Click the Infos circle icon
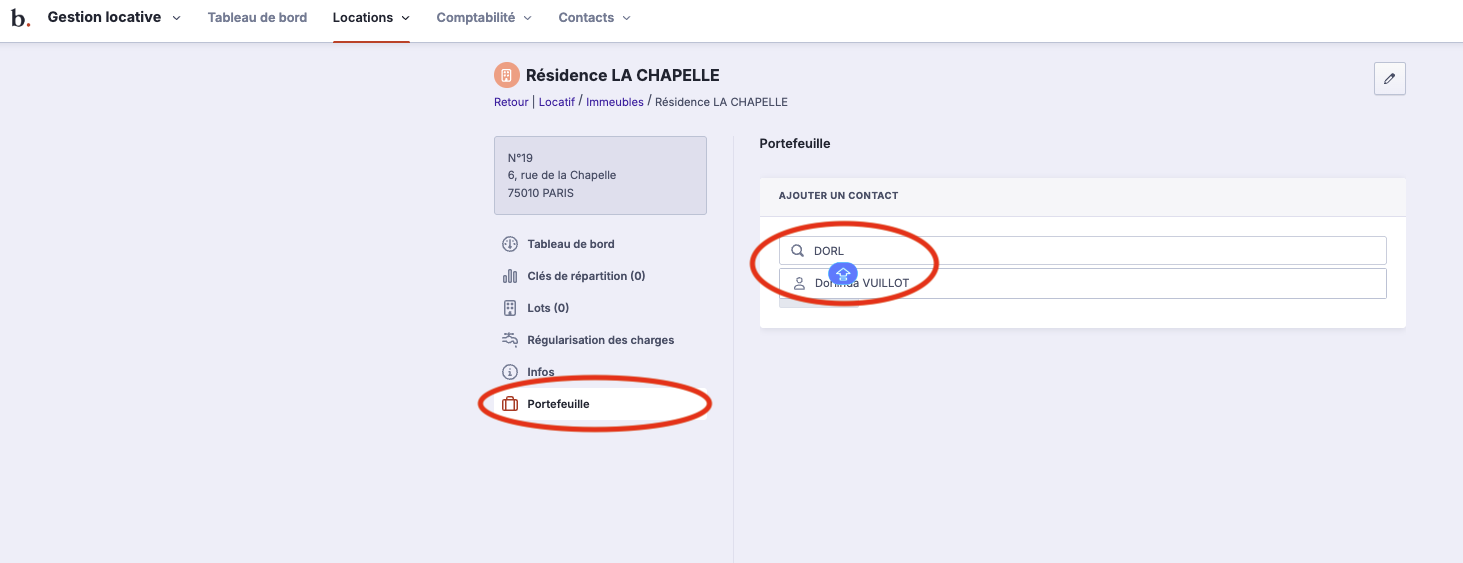This screenshot has height=563, width=1463. 509,372
